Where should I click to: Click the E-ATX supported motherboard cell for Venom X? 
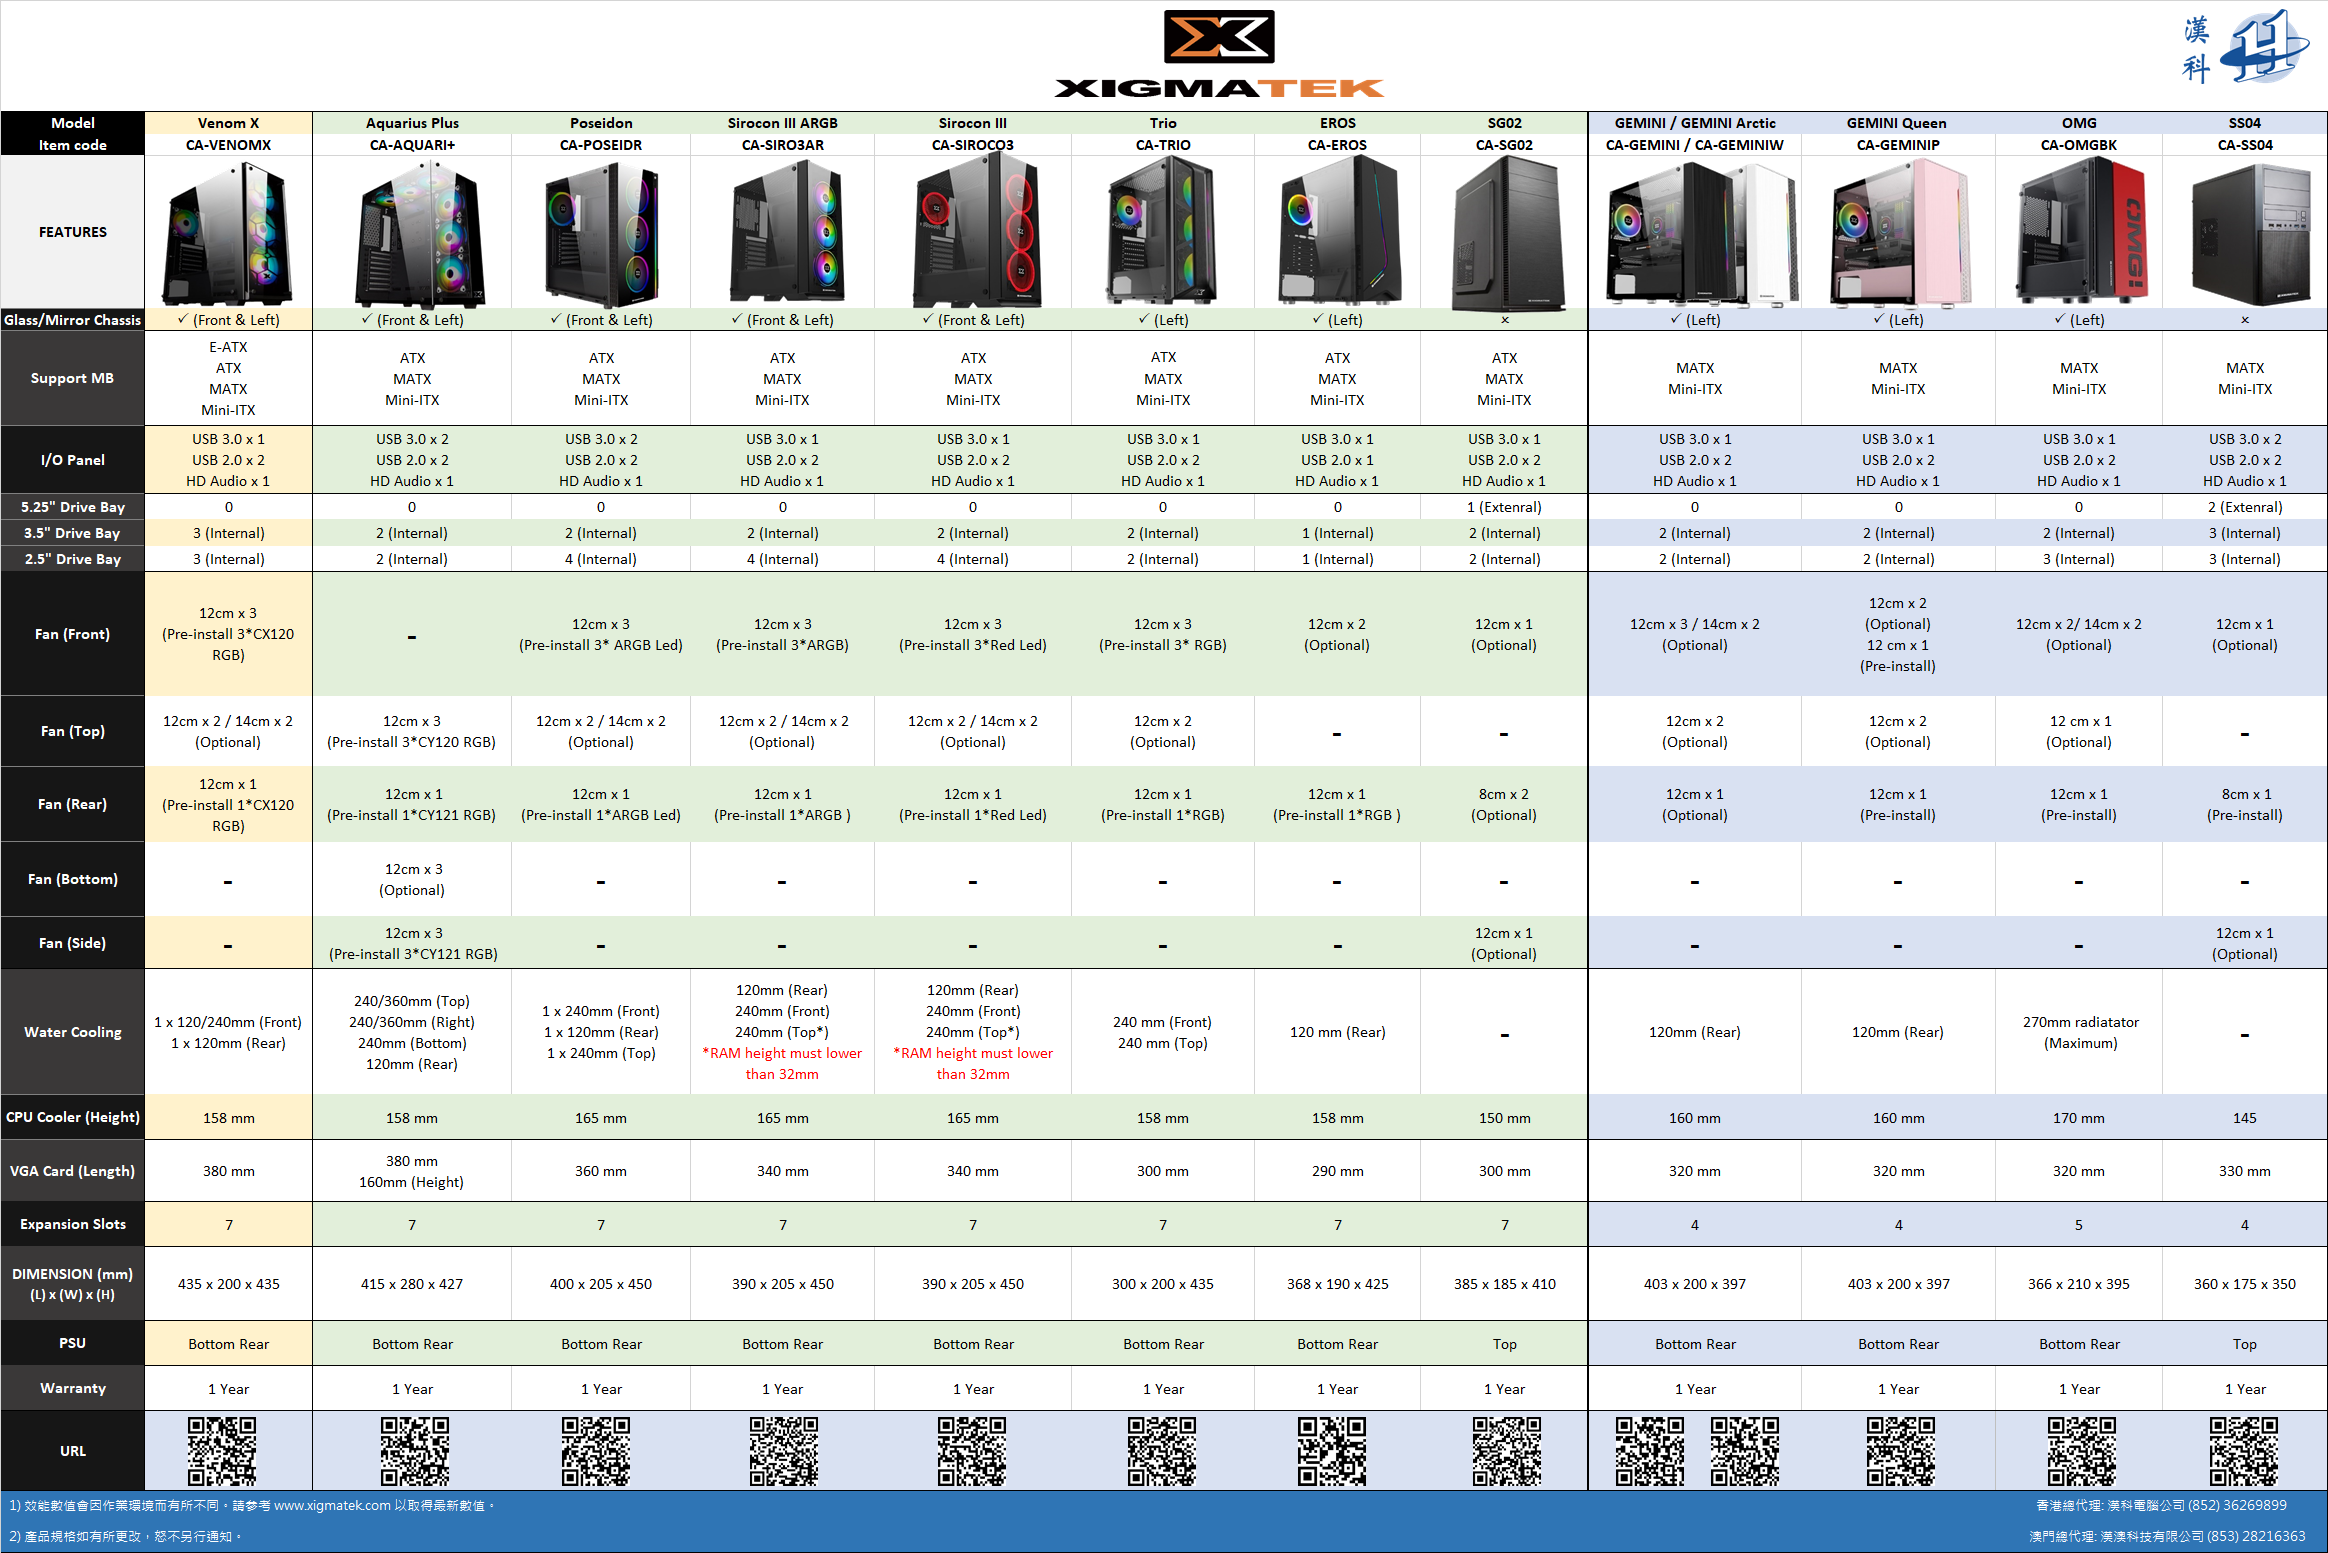click(x=228, y=378)
